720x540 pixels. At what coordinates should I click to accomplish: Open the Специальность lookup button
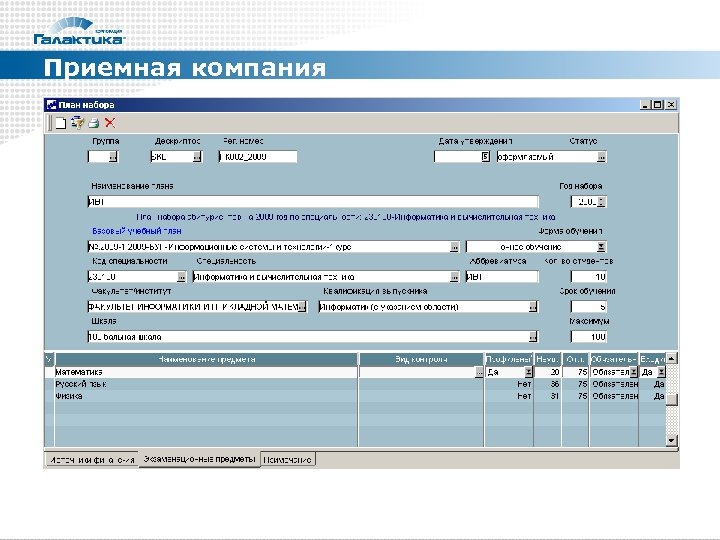[454, 277]
